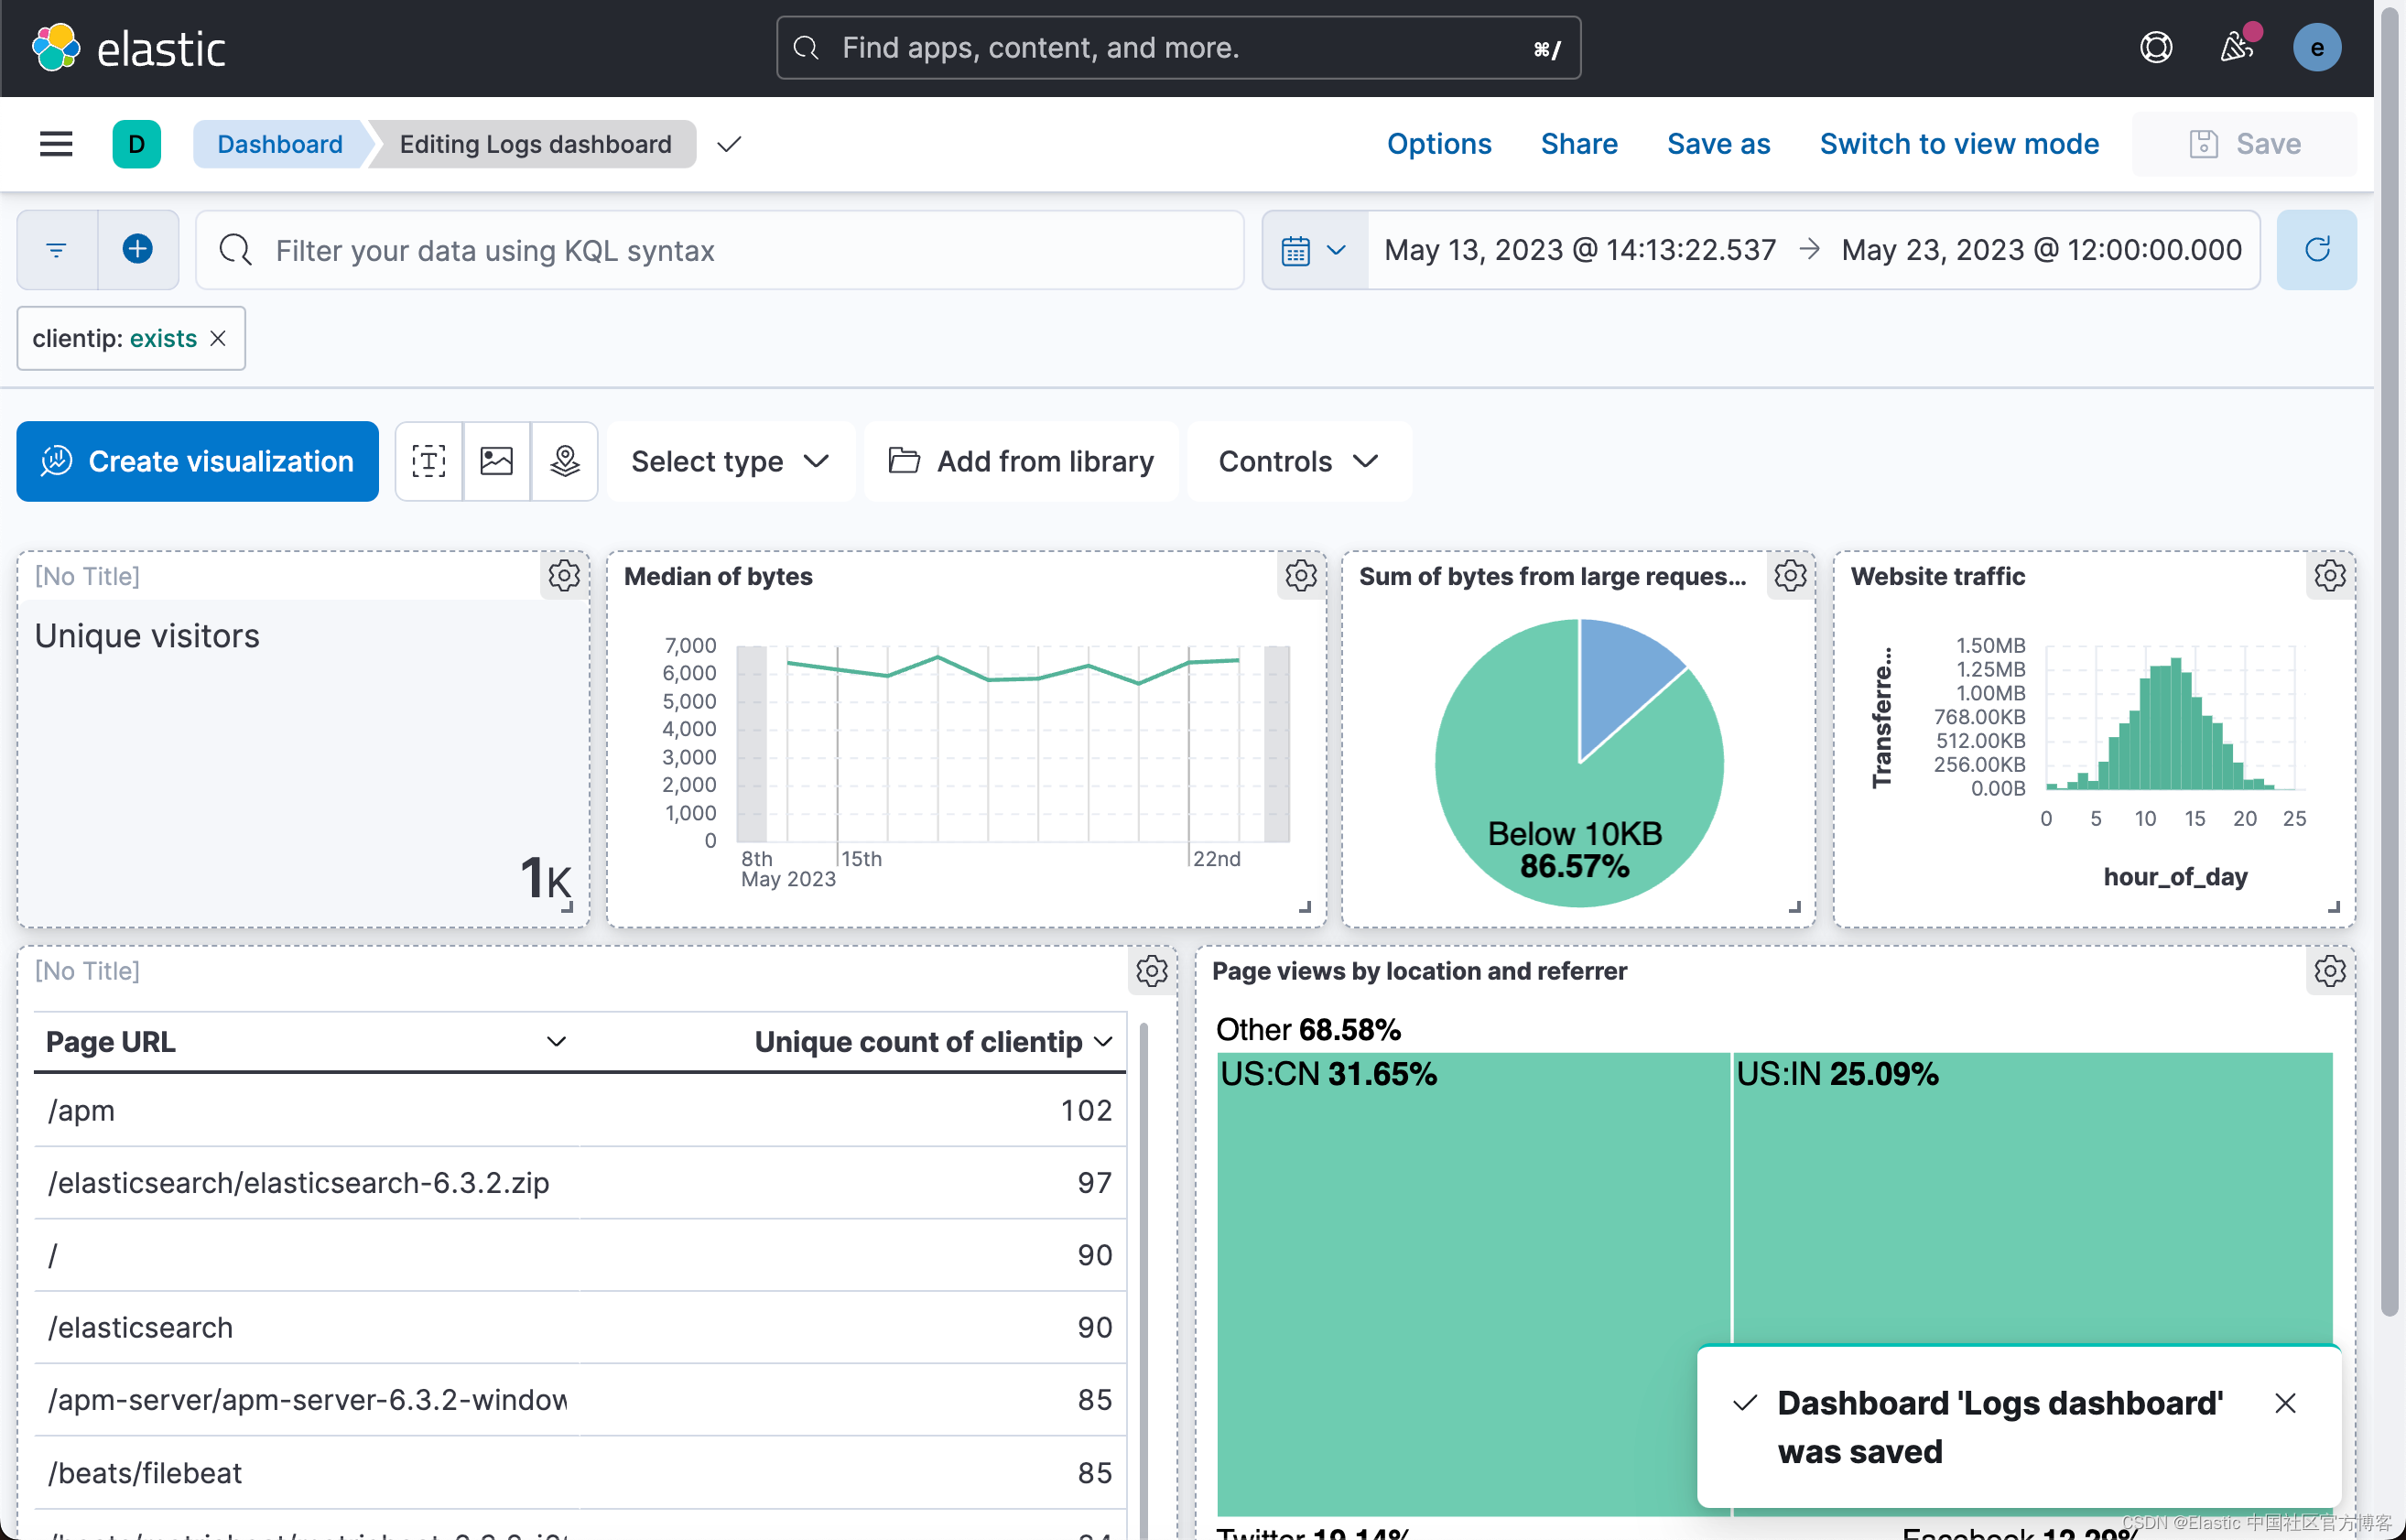Viewport: 2406px width, 1540px height.
Task: Toggle the date picker calendar selector
Action: point(1310,249)
